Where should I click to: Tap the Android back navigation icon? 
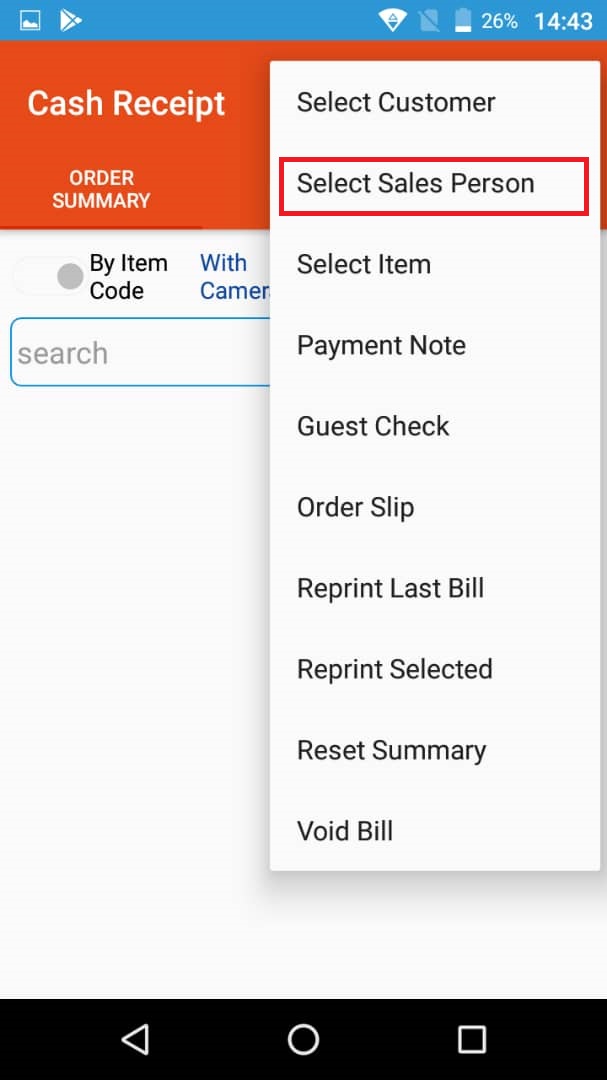click(x=135, y=1039)
